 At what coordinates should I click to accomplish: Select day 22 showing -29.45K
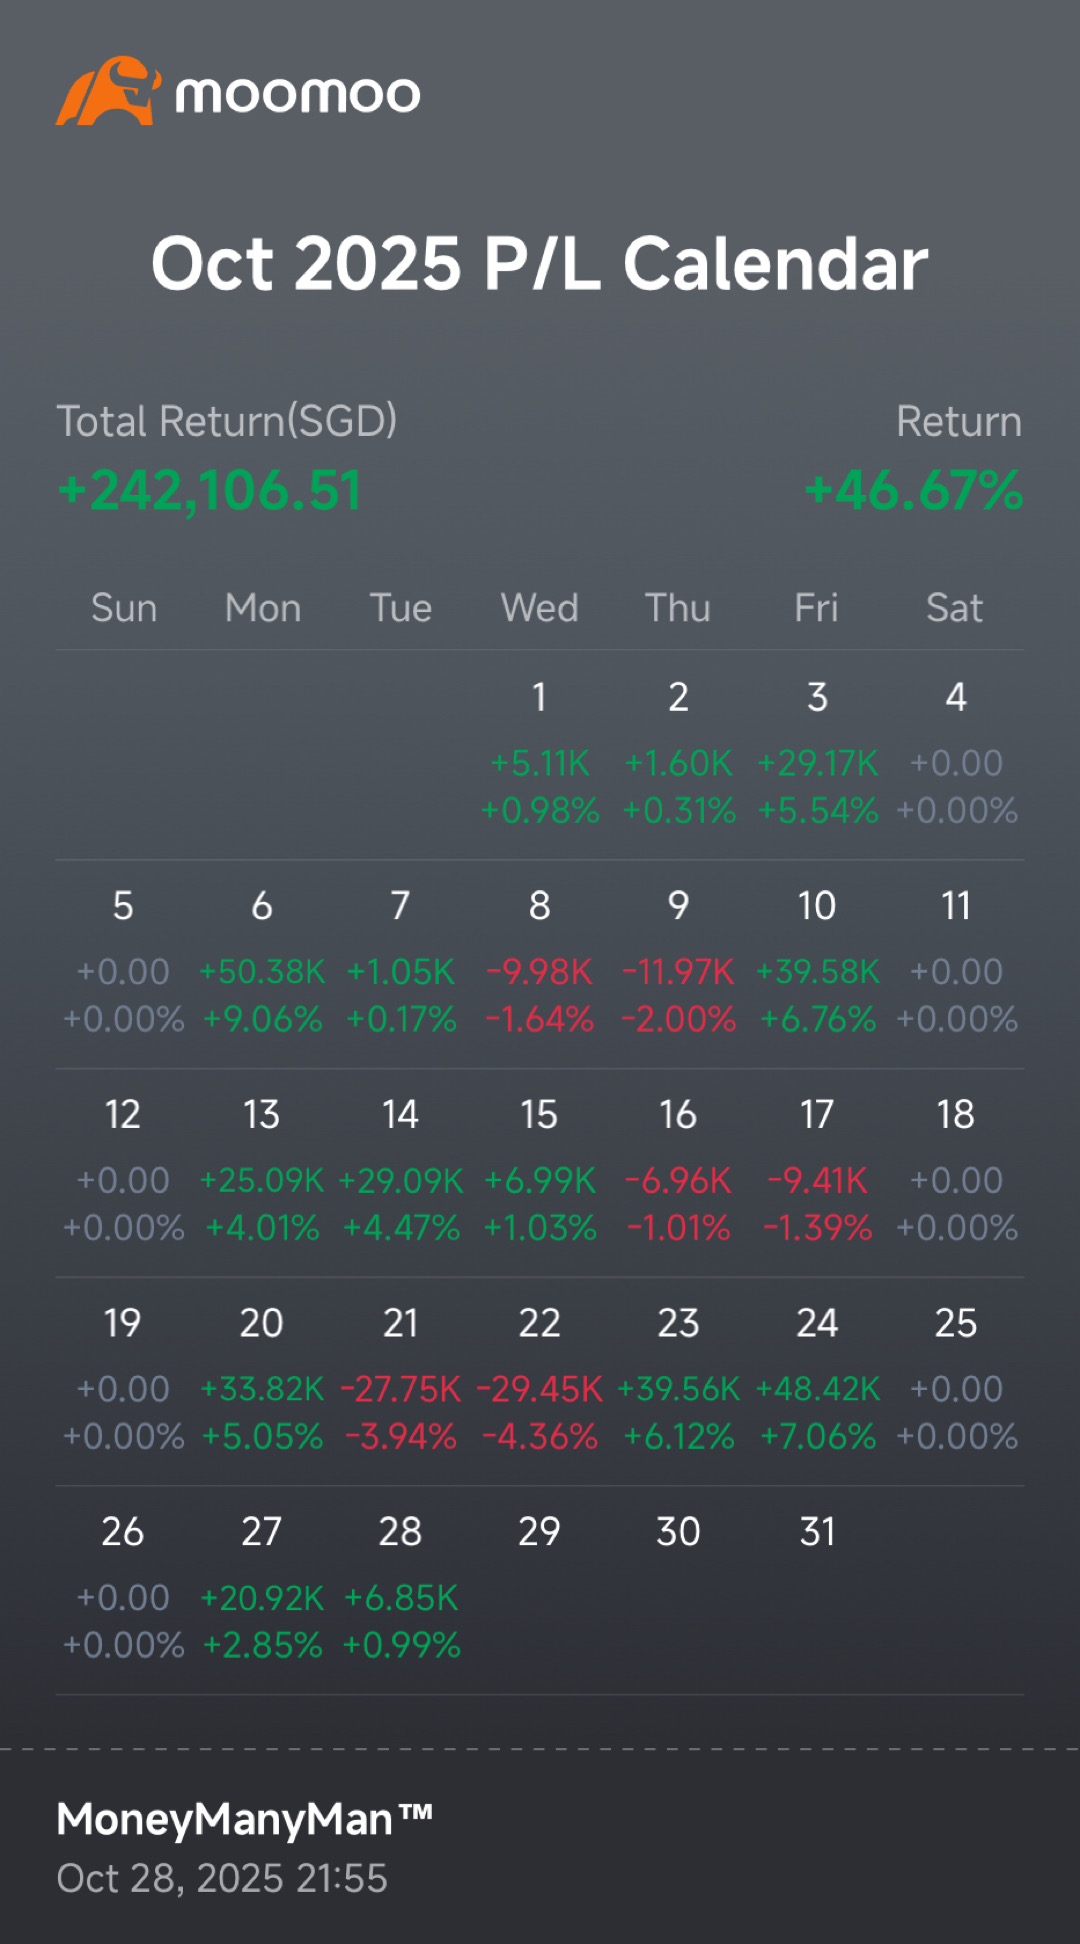point(539,1386)
